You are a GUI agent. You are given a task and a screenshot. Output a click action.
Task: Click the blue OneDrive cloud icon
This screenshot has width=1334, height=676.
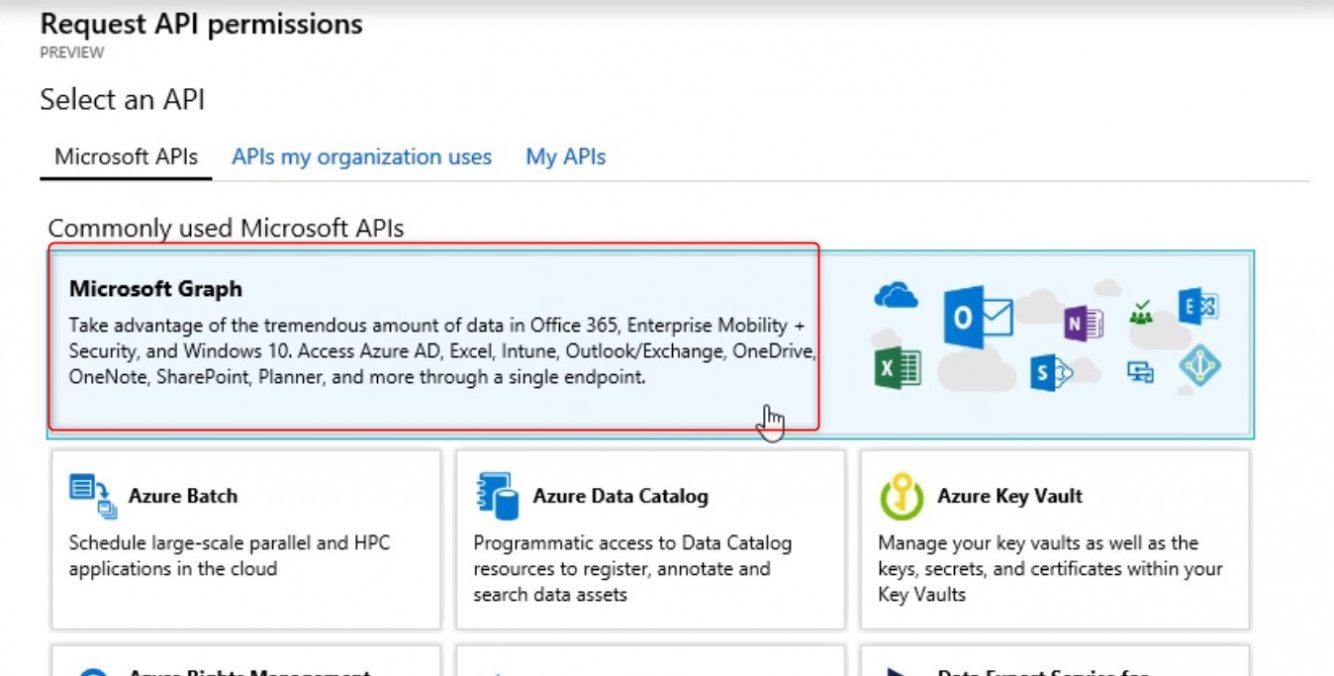coord(897,295)
